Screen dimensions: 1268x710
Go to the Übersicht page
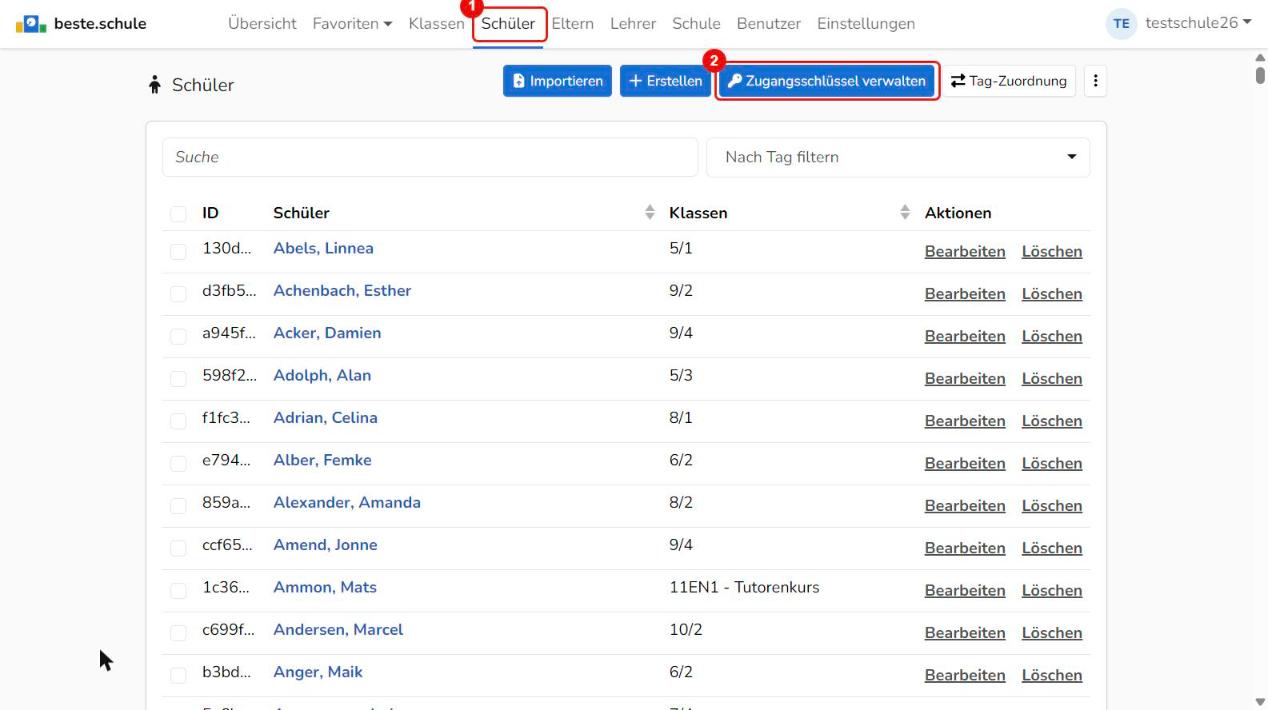click(263, 24)
